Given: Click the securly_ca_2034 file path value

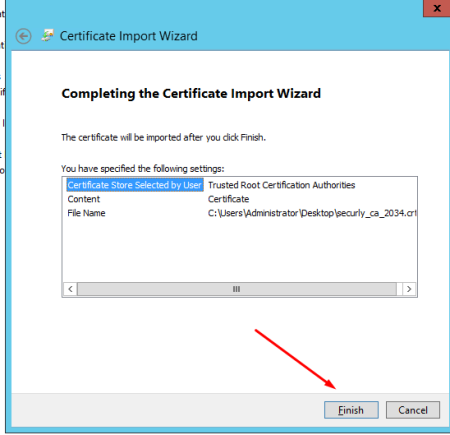Looking at the screenshot, I should pos(312,213).
